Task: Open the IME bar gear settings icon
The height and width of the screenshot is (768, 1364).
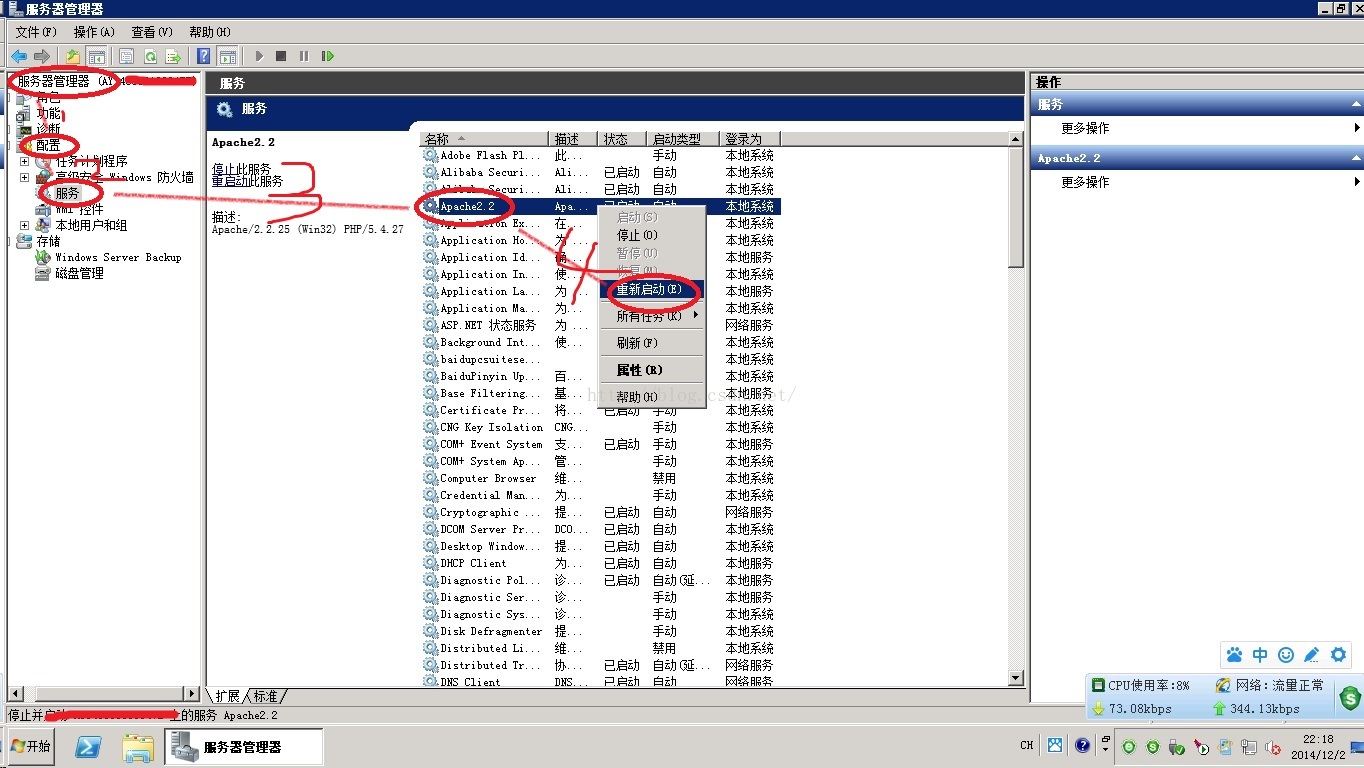Action: [x=1339, y=655]
